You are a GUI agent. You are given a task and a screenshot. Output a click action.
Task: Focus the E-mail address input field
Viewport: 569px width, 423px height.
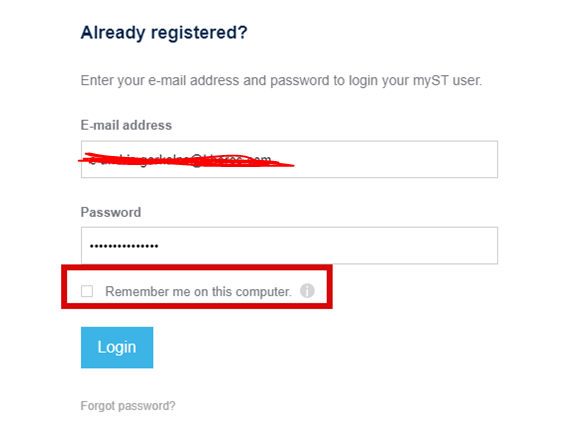click(289, 159)
